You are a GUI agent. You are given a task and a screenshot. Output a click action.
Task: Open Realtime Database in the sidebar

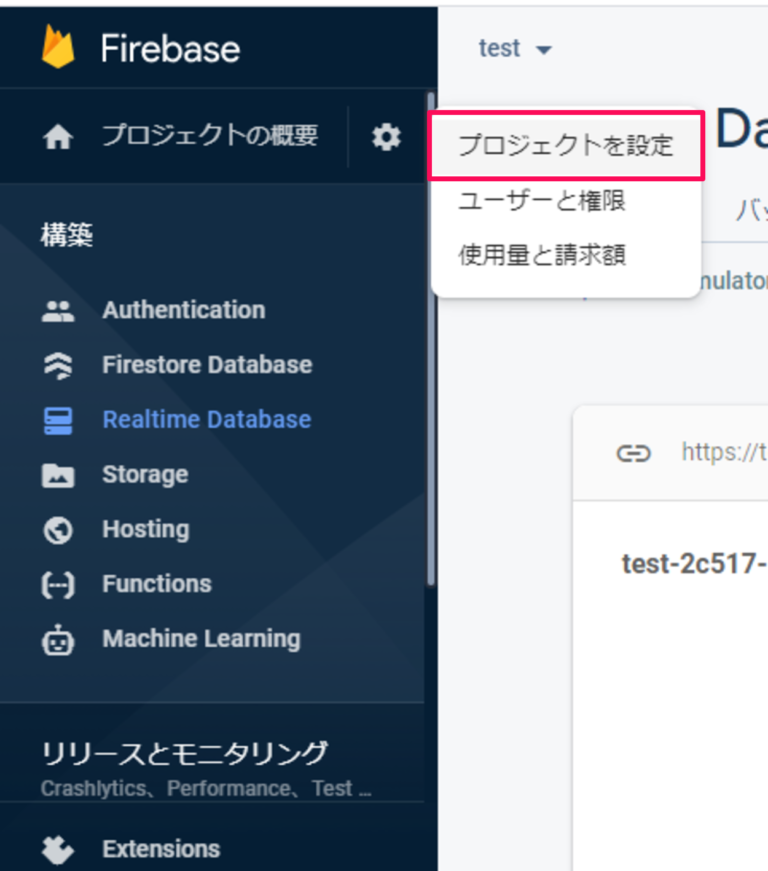(x=207, y=419)
